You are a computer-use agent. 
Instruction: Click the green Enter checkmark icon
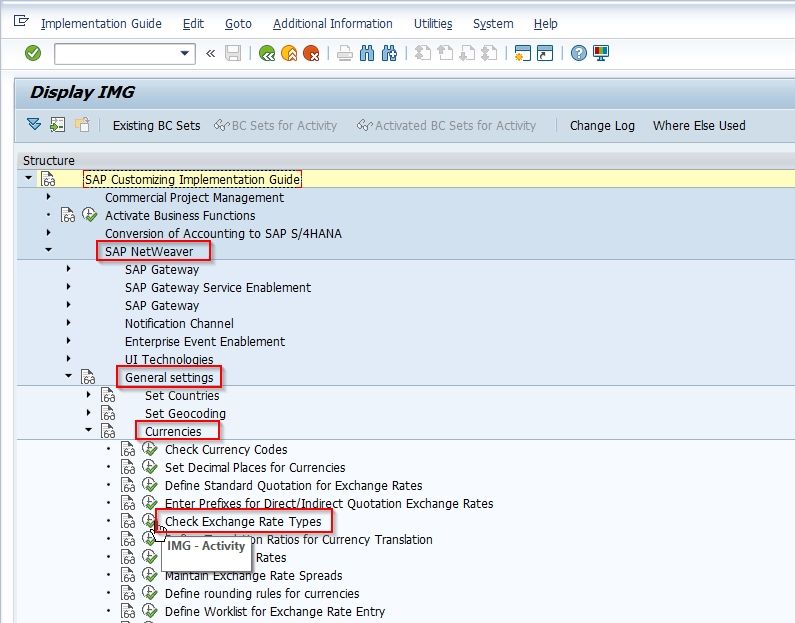pyautogui.click(x=33, y=53)
